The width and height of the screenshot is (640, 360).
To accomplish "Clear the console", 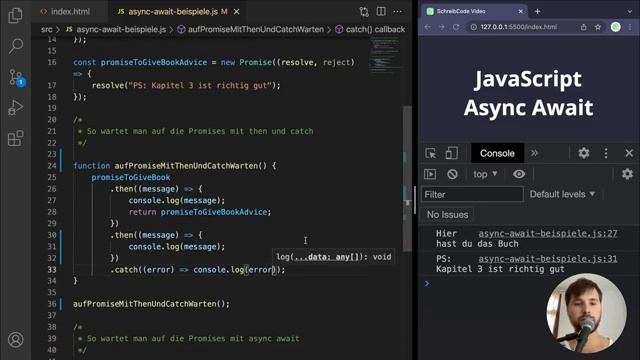I will pos(452,174).
